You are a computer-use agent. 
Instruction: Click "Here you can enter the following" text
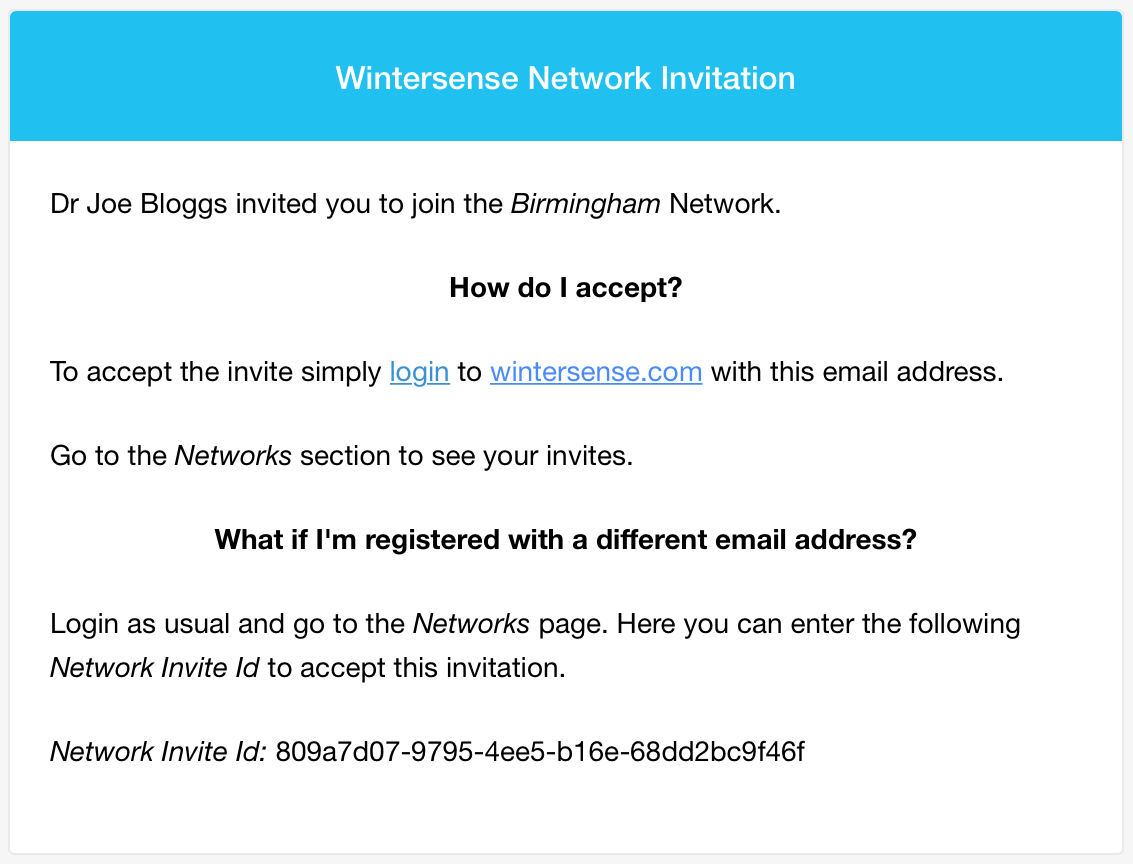coord(818,624)
